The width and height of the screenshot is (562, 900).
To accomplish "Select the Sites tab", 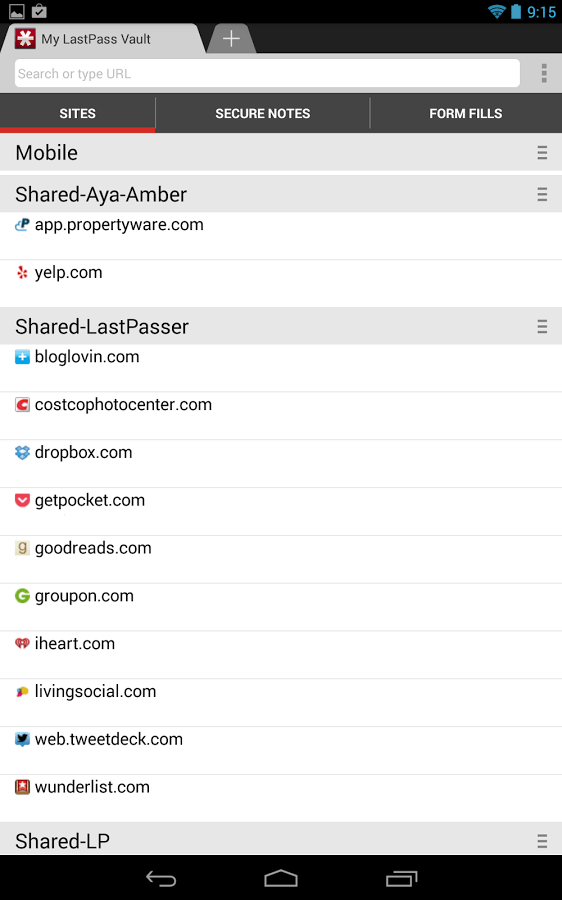I will [77, 114].
